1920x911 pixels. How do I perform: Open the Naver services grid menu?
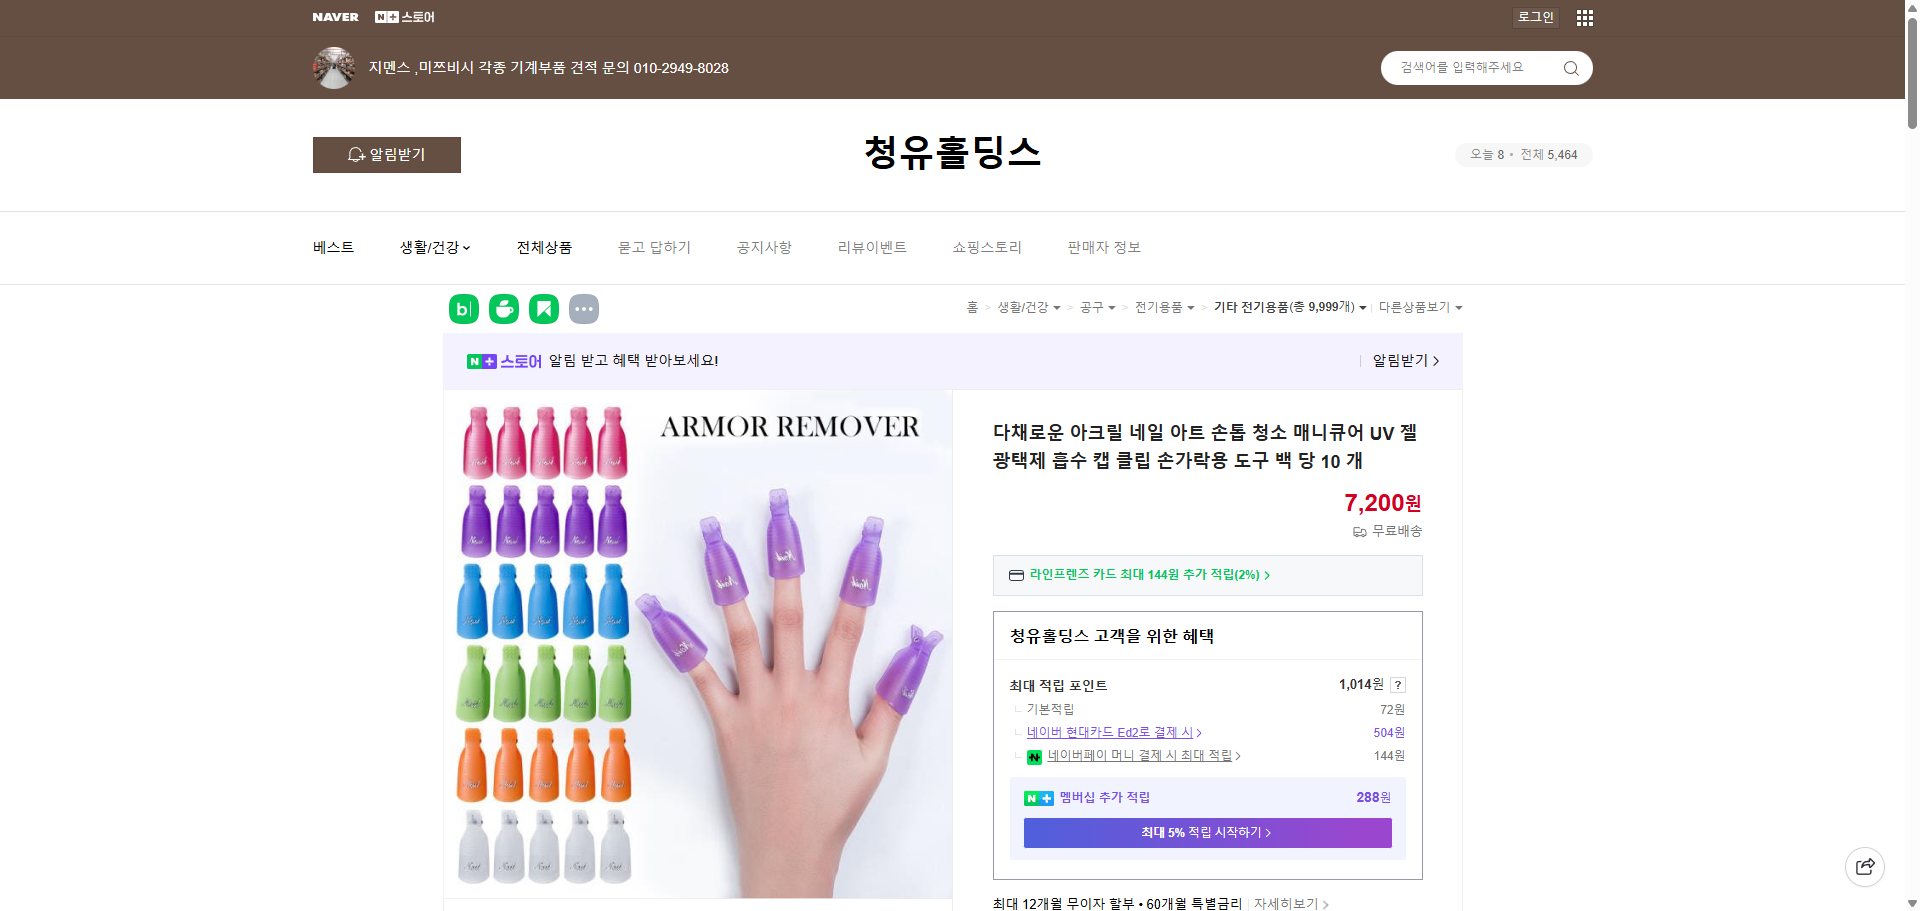pos(1584,17)
